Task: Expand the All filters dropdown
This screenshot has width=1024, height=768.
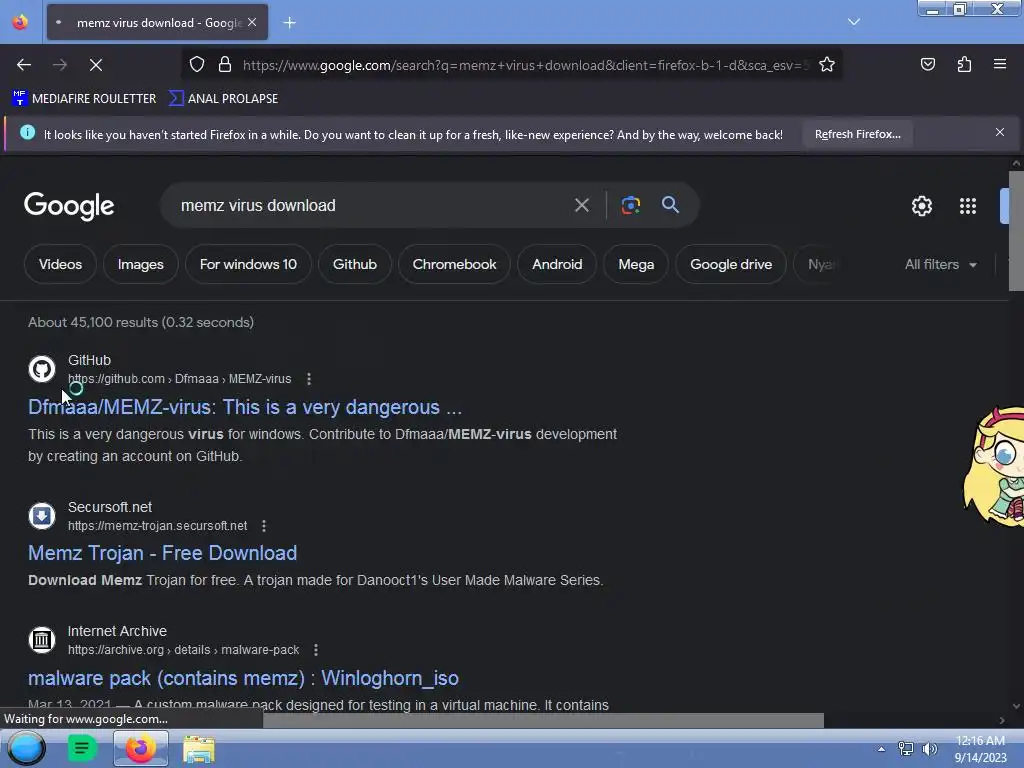Action: coord(940,264)
